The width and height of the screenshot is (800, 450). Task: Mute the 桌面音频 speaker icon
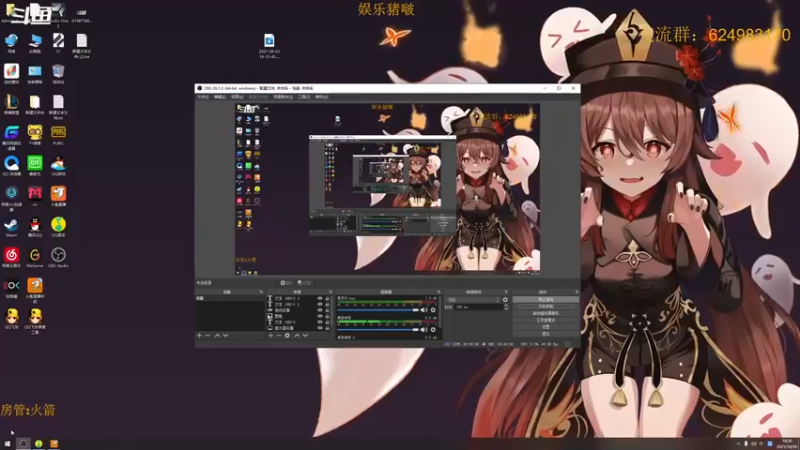(423, 330)
